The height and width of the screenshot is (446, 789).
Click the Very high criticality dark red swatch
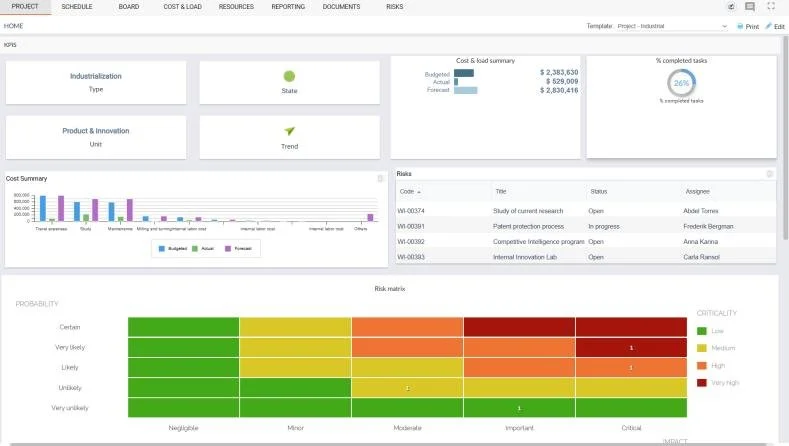[x=701, y=383]
